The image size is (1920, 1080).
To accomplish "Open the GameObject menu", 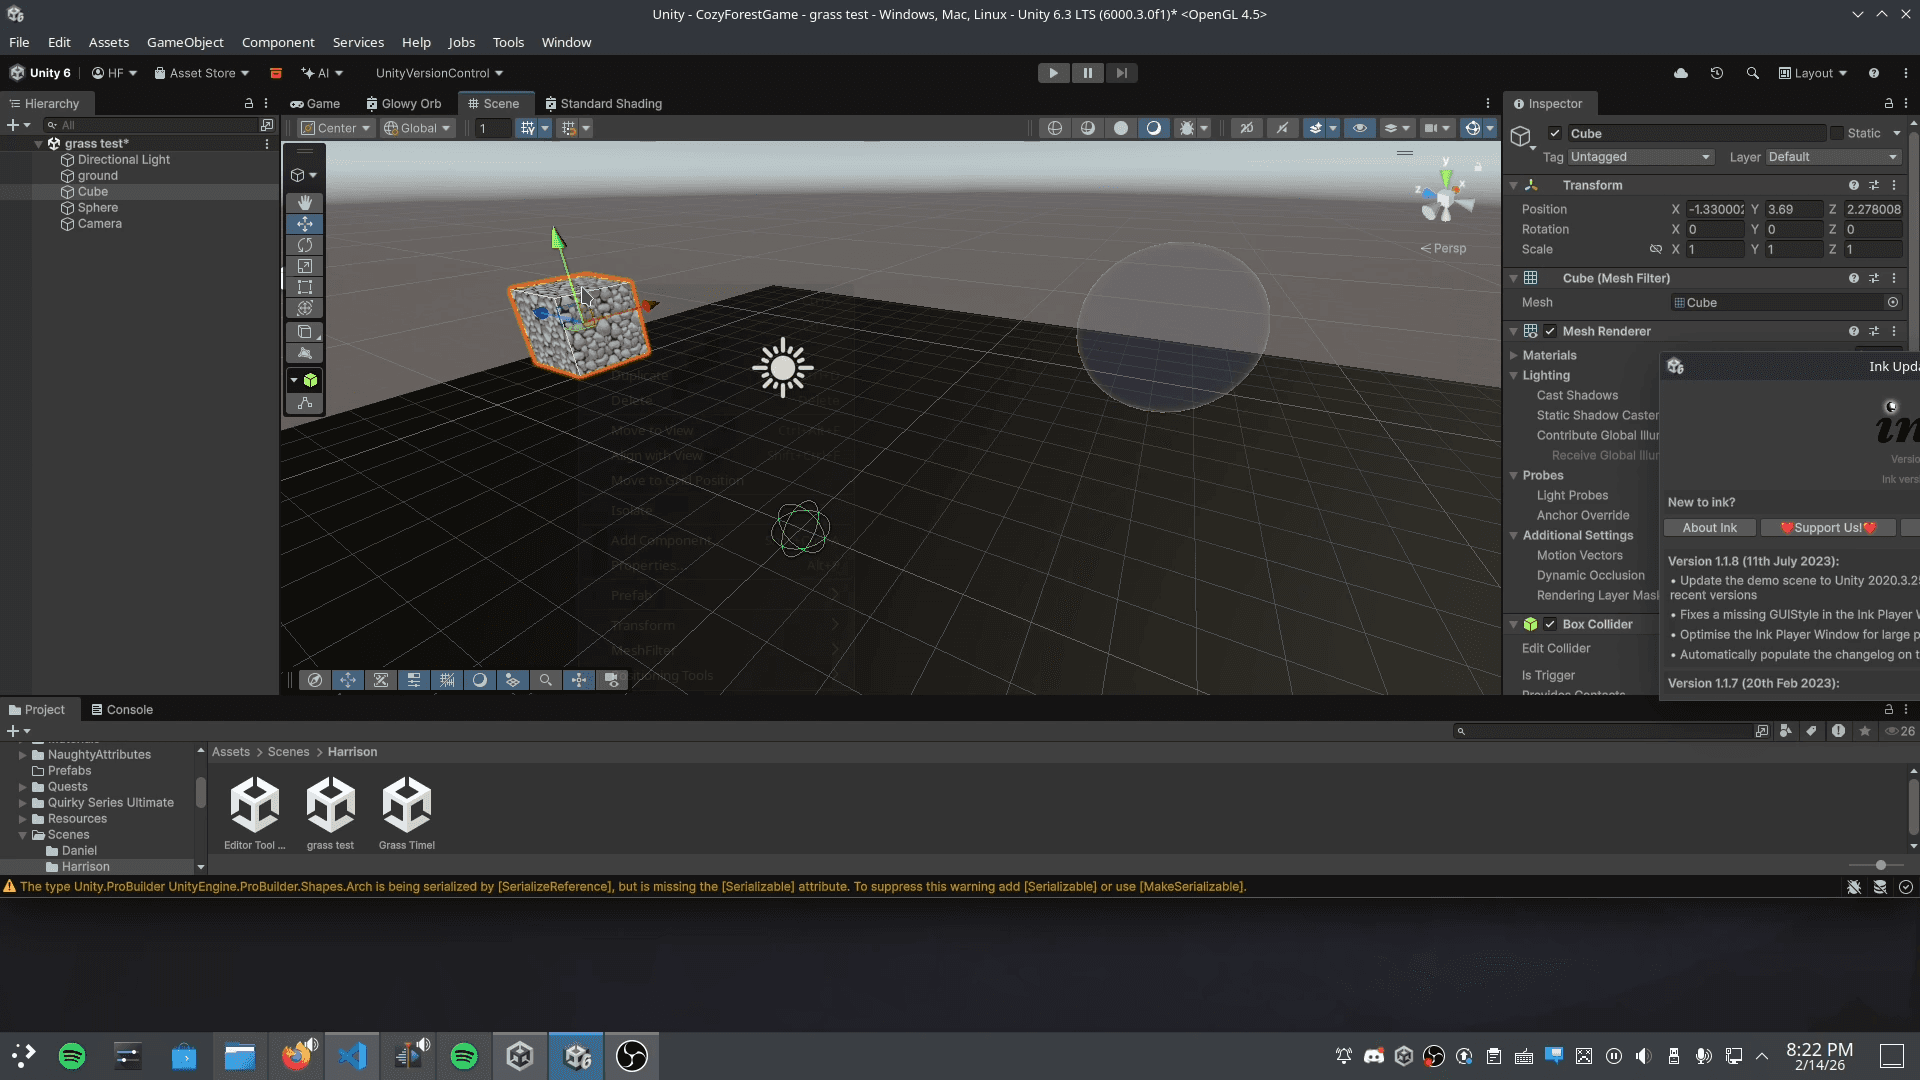I will coord(184,42).
